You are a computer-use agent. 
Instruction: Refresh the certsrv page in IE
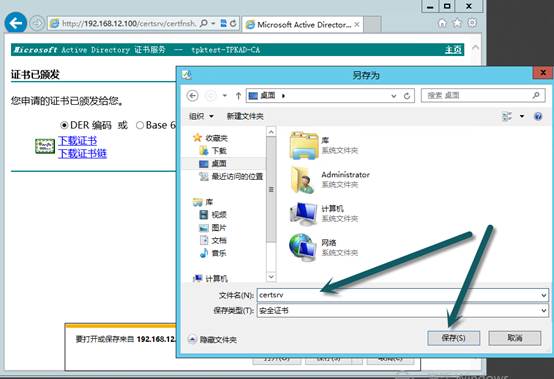tap(233, 24)
